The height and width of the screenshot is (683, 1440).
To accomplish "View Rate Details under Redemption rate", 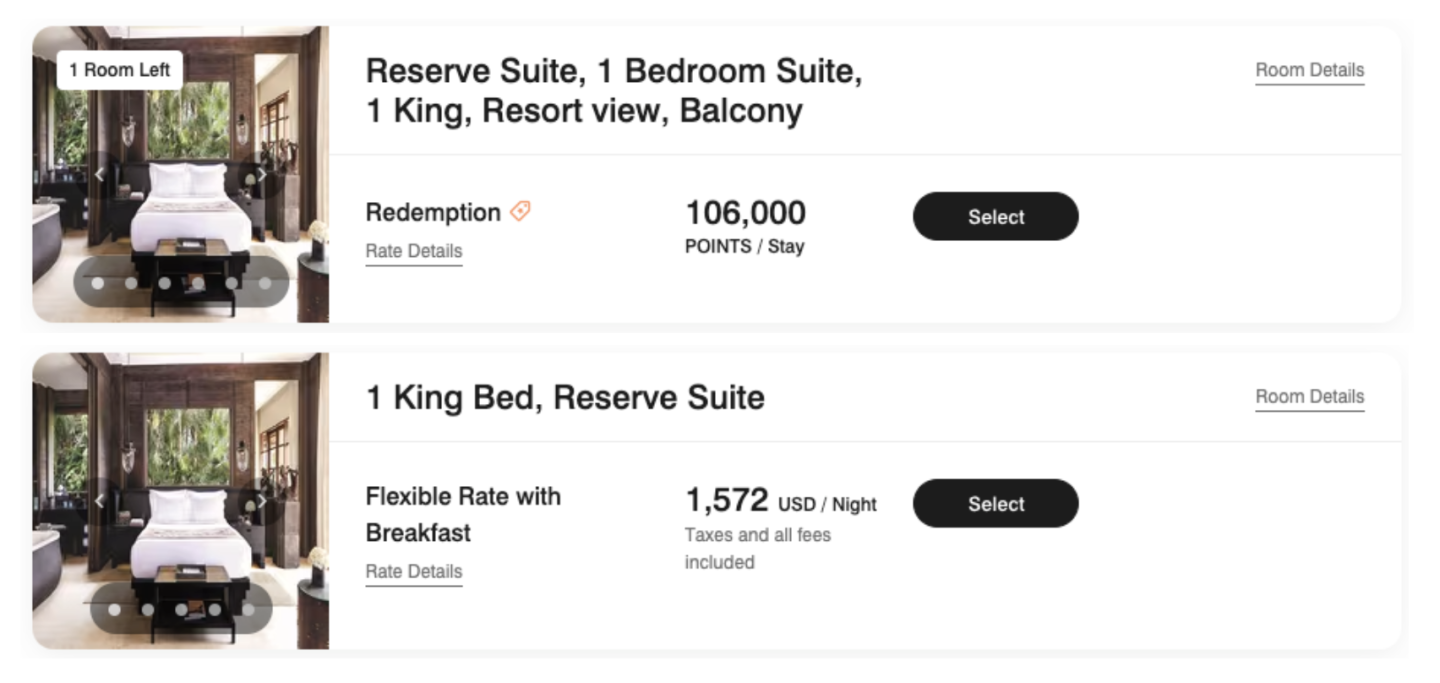I will tap(414, 251).
